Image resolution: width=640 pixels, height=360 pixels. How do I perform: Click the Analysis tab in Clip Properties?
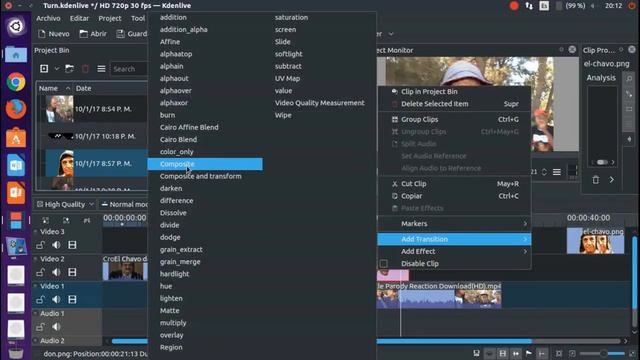tap(601, 78)
